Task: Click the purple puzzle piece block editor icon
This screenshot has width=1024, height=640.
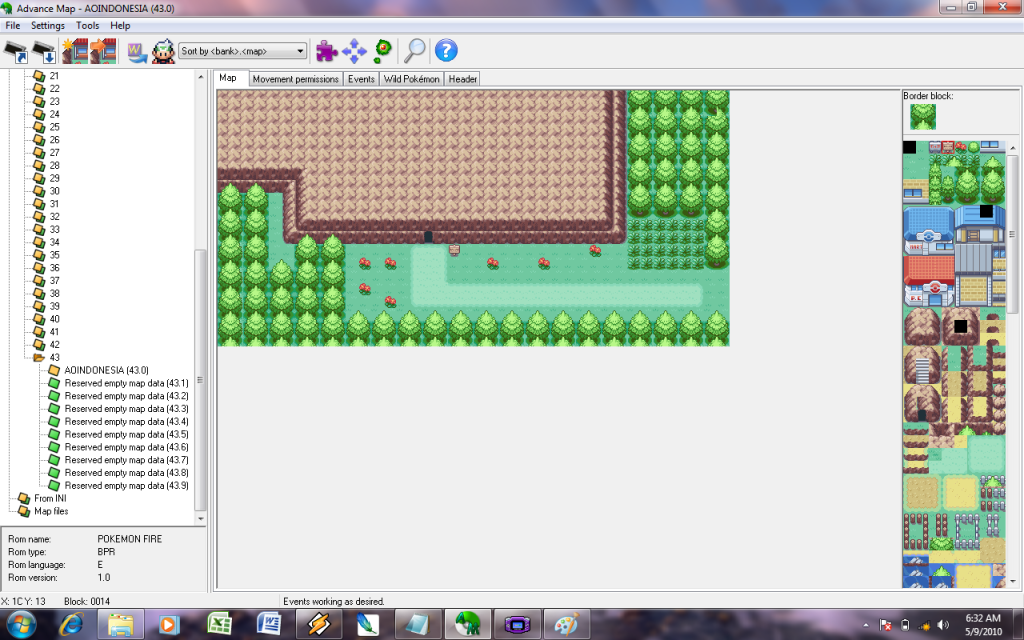Action: pyautogui.click(x=327, y=51)
